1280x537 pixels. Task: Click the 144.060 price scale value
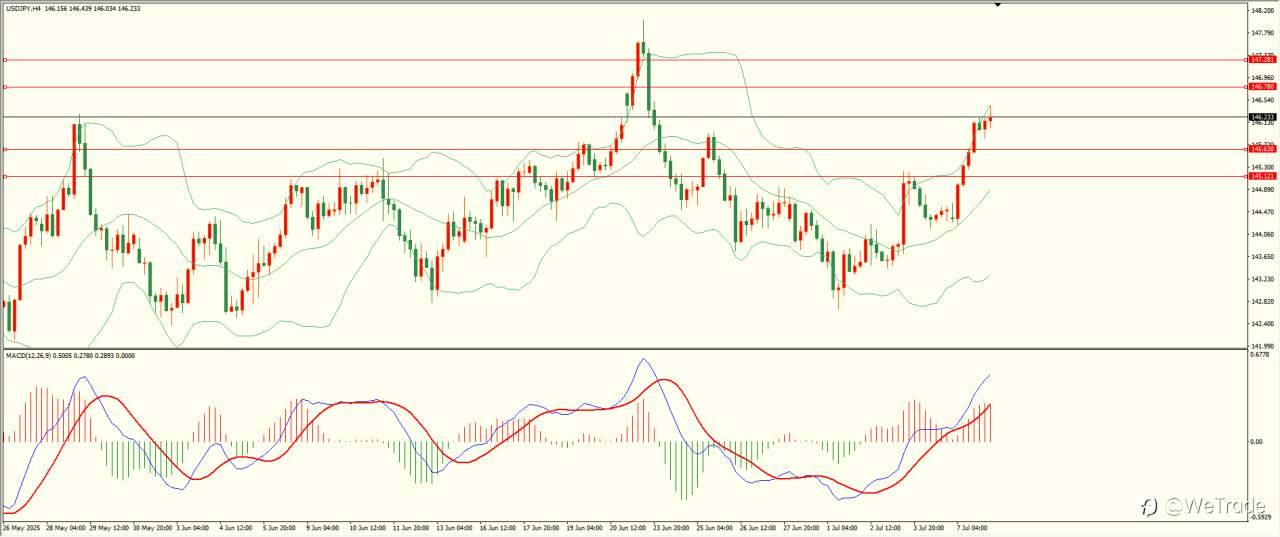click(x=1261, y=234)
